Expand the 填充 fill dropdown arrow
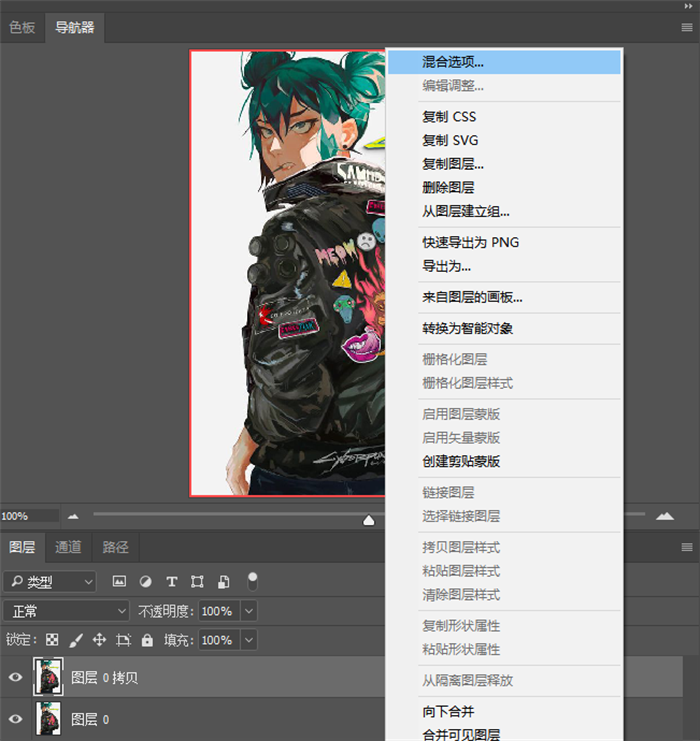The image size is (700, 741). click(x=249, y=640)
